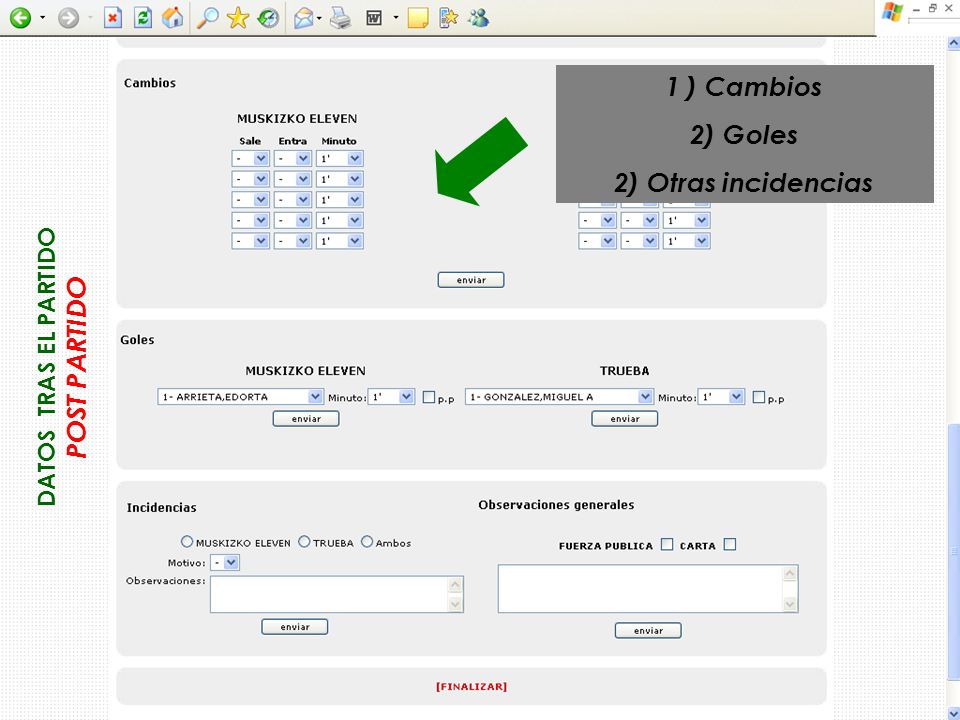The image size is (960, 720).
Task: Click the [FINALIZAR] link
Action: [x=471, y=687]
